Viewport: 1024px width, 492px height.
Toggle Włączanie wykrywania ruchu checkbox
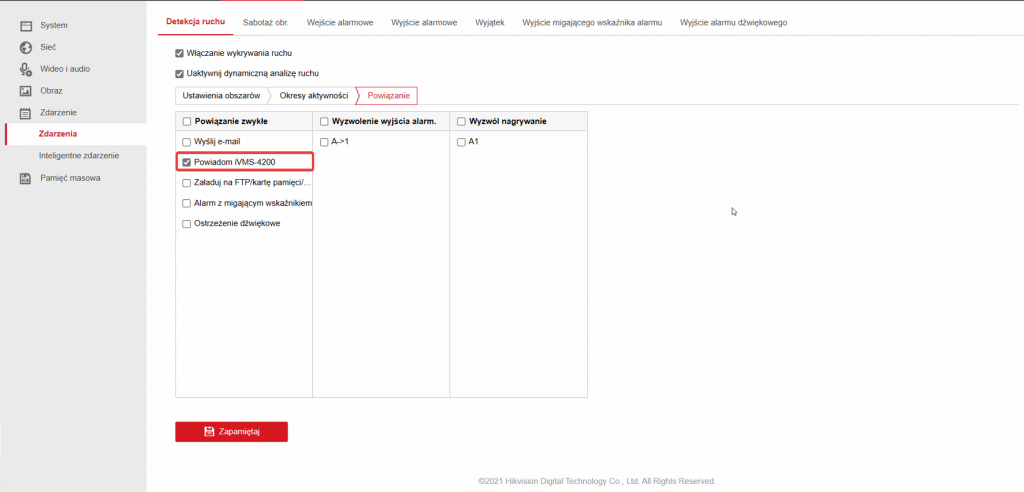click(x=179, y=53)
